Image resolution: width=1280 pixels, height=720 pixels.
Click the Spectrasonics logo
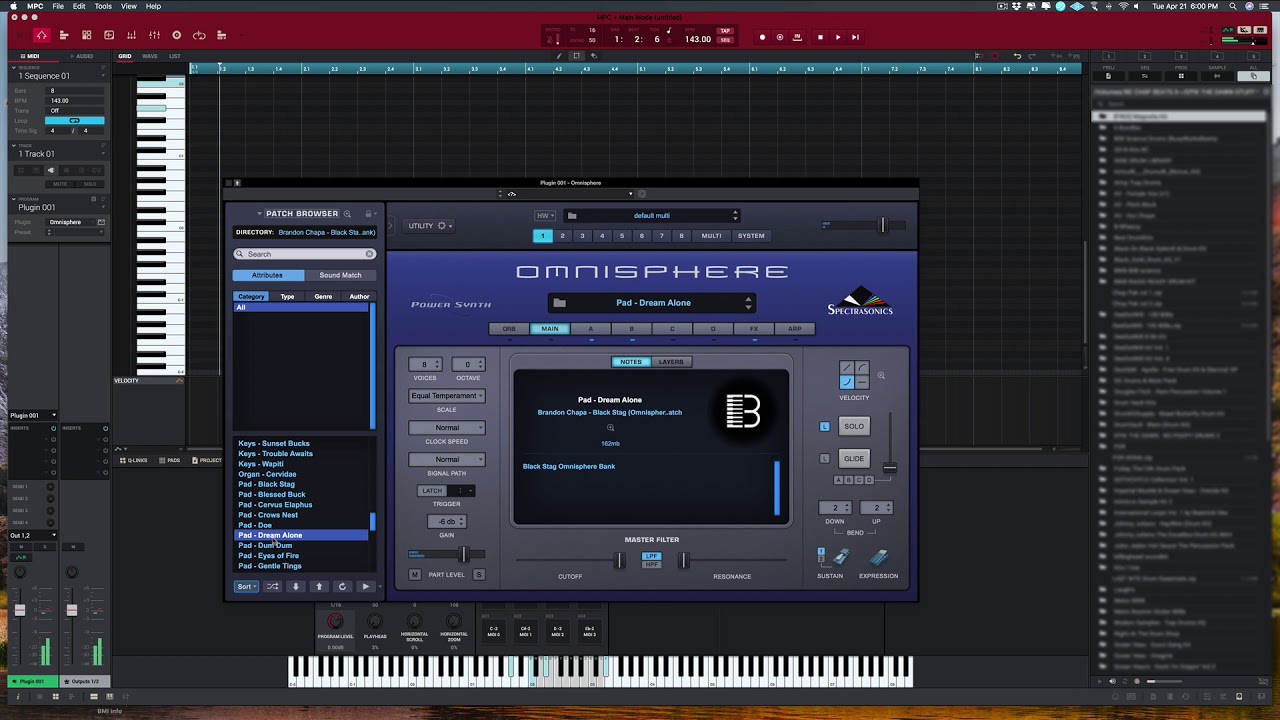(x=860, y=301)
